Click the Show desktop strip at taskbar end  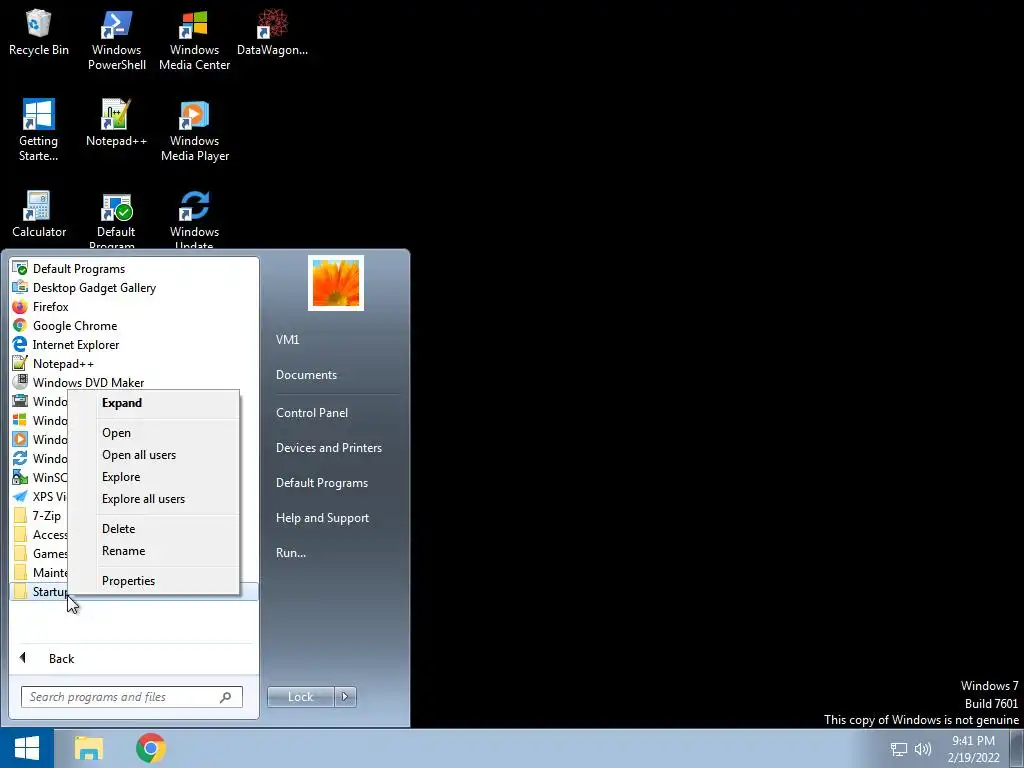[x=1017, y=748]
